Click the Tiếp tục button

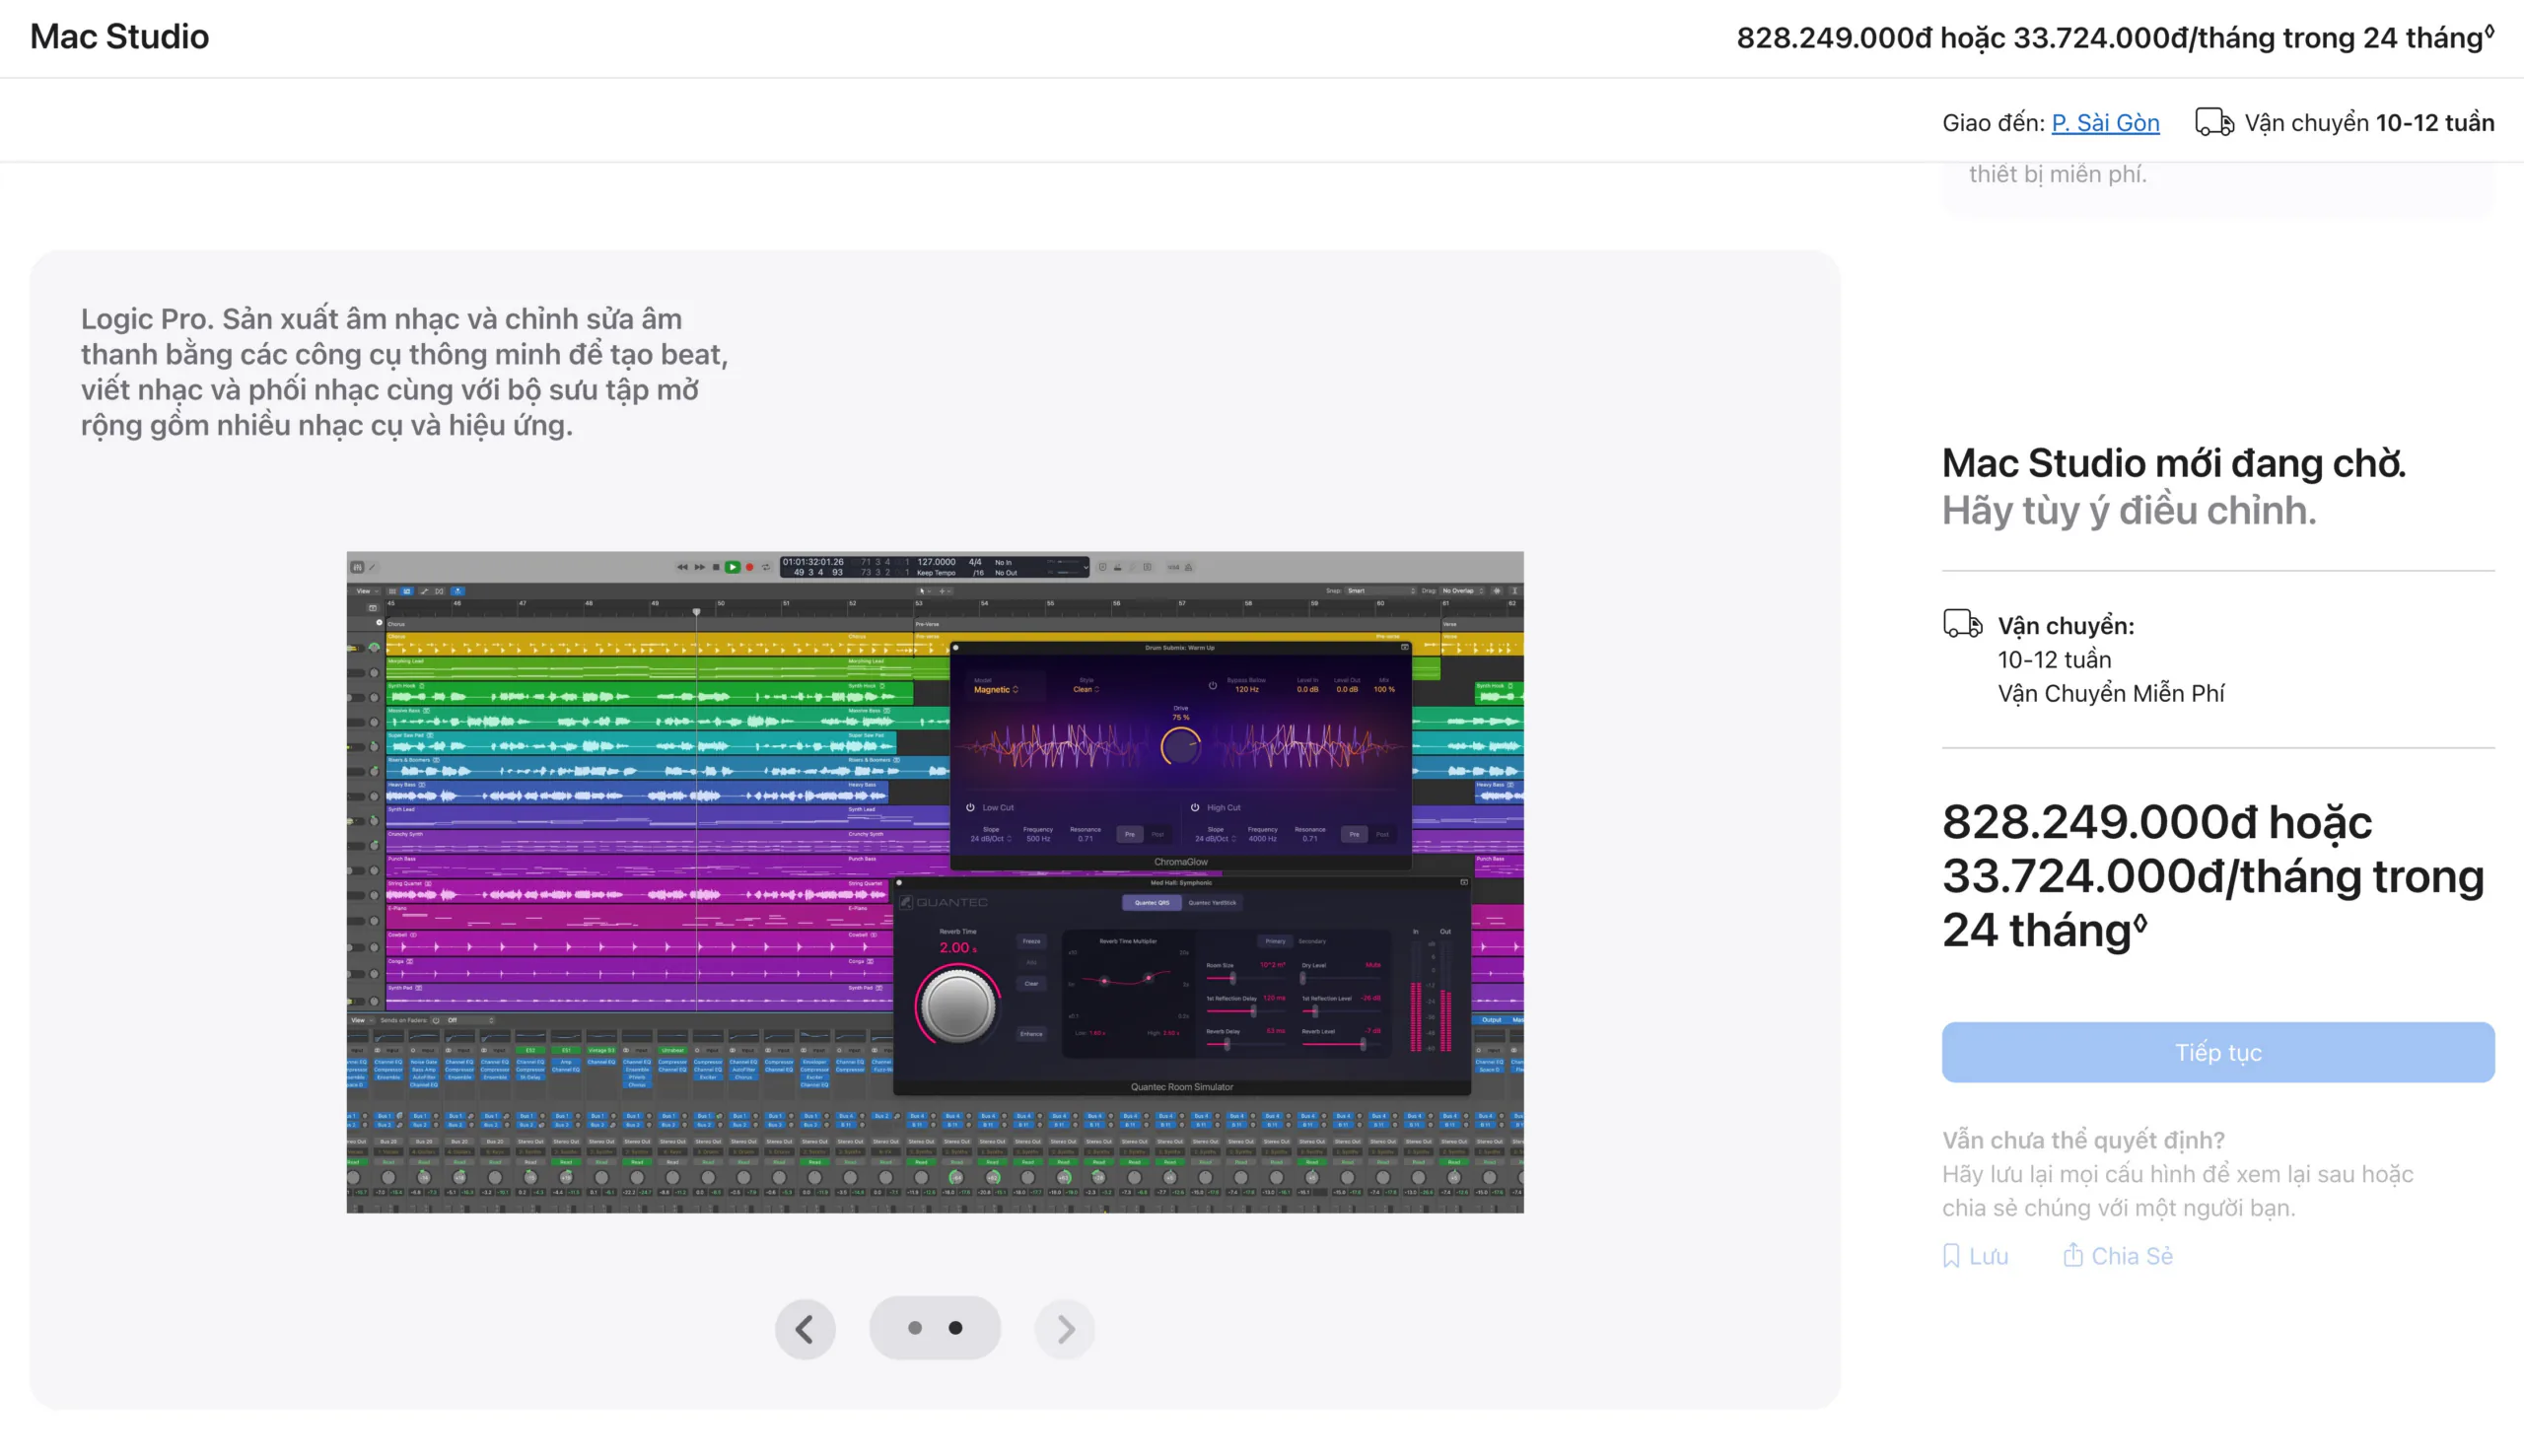pyautogui.click(x=2218, y=1052)
